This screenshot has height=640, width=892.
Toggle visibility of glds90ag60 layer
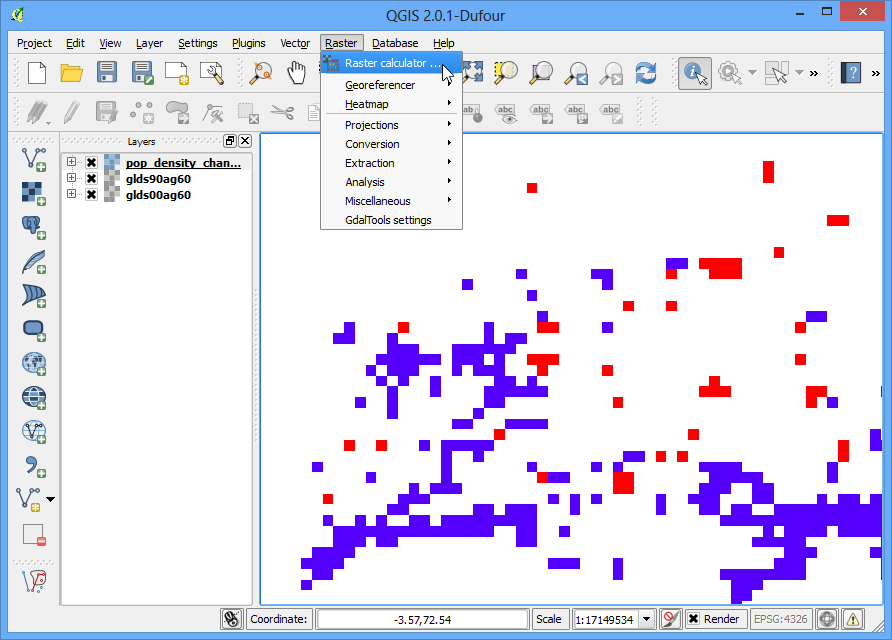(x=91, y=179)
